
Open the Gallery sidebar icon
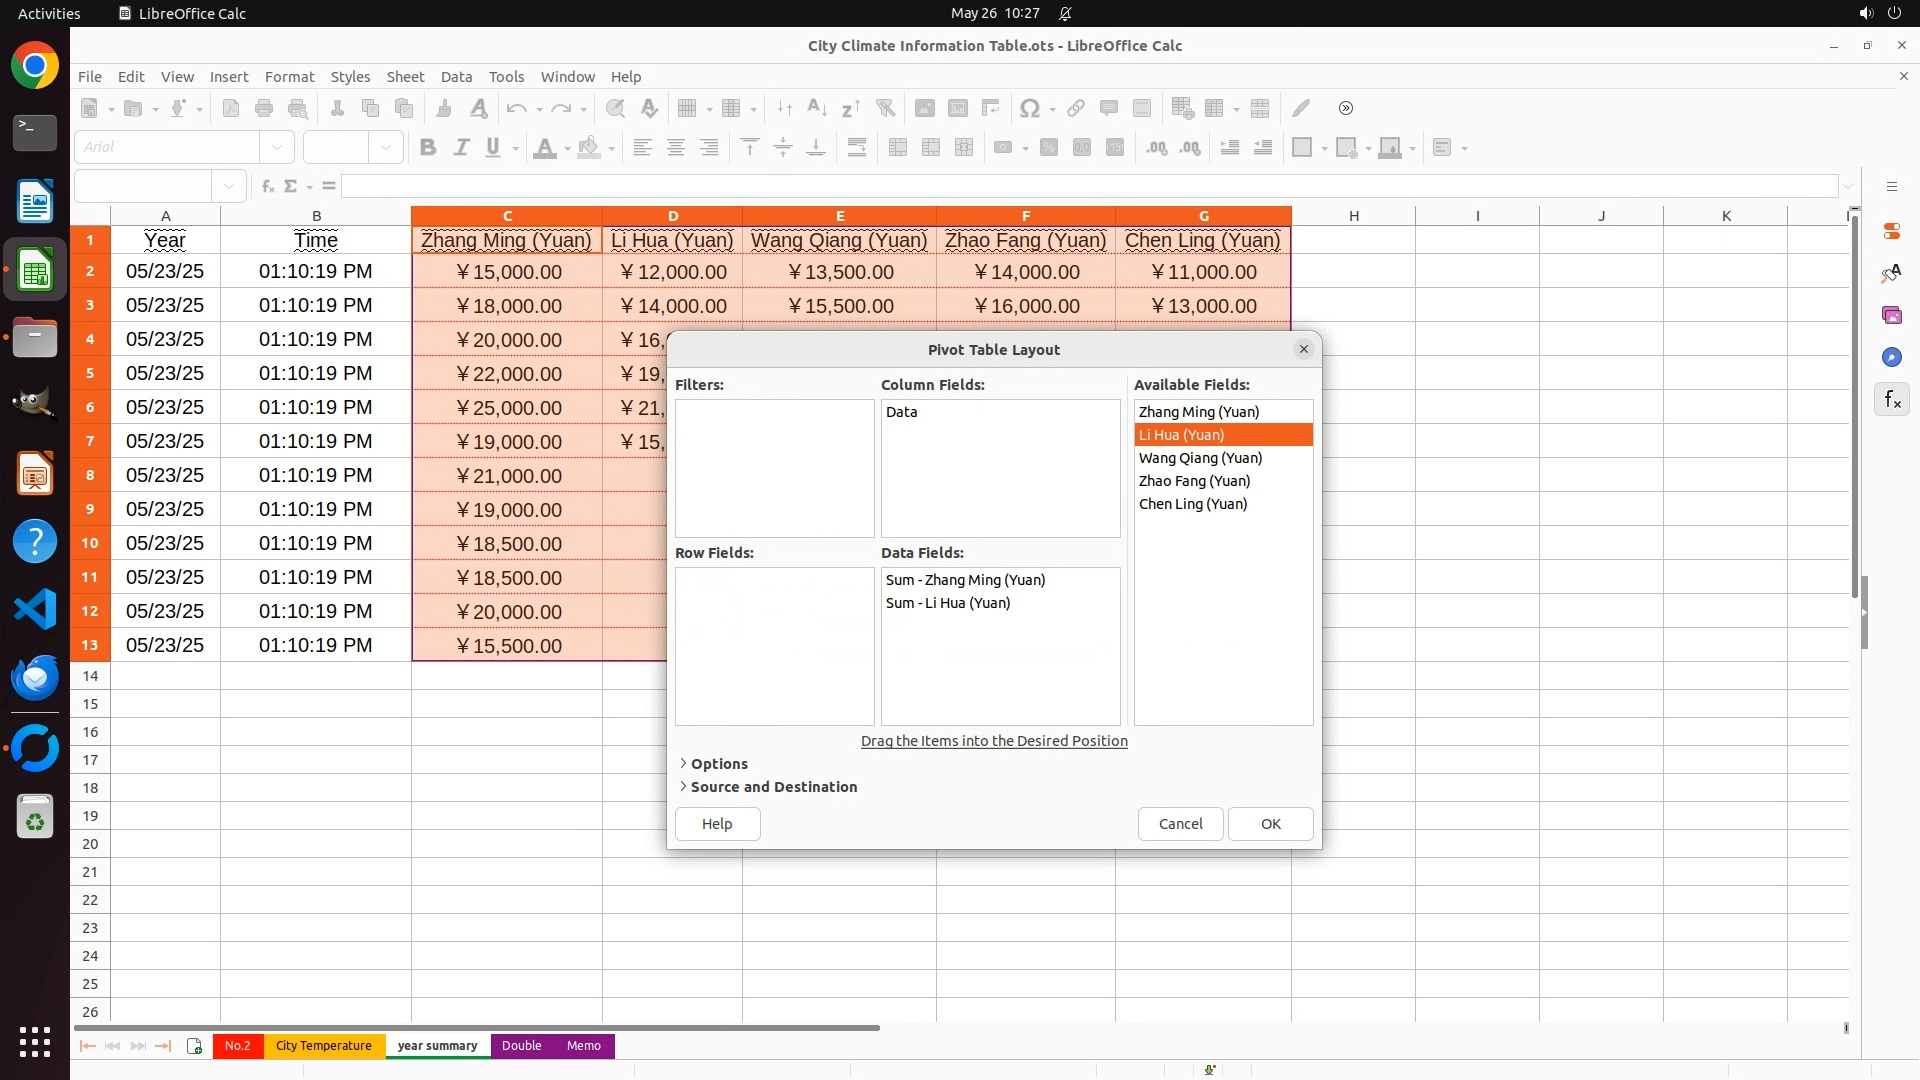pyautogui.click(x=1892, y=315)
